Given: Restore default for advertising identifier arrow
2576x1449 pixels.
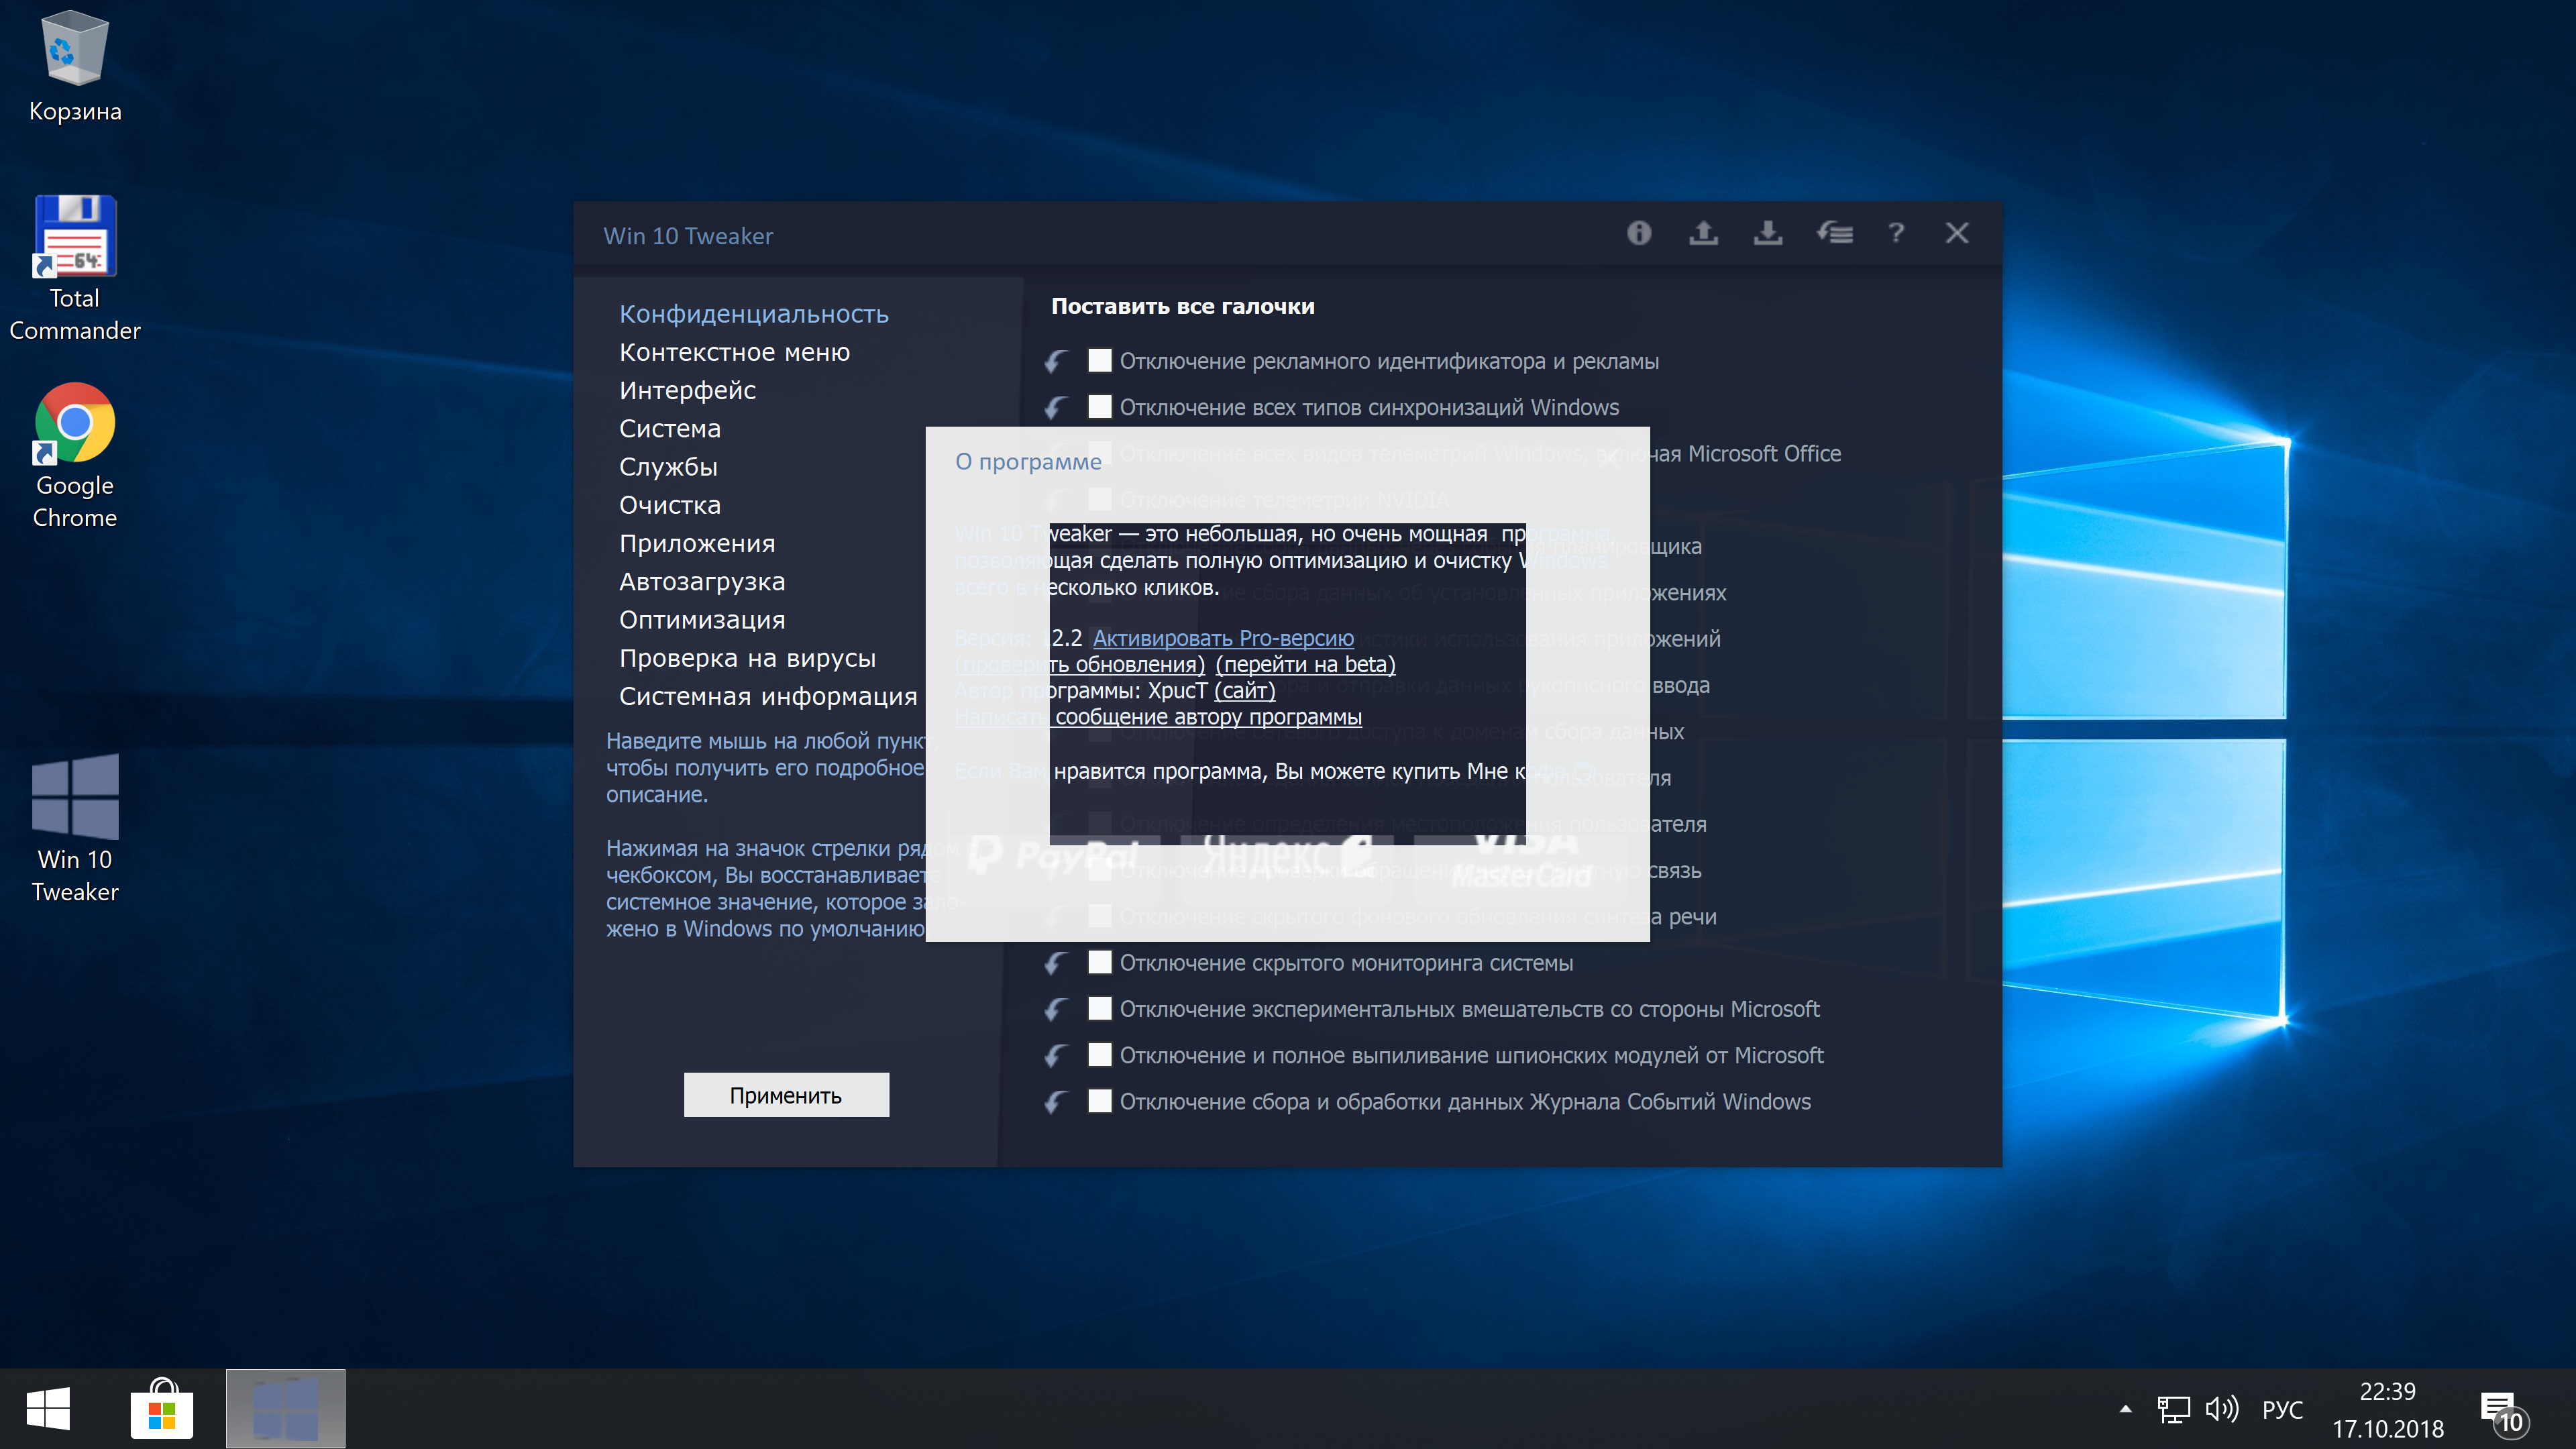Looking at the screenshot, I should tap(1056, 361).
